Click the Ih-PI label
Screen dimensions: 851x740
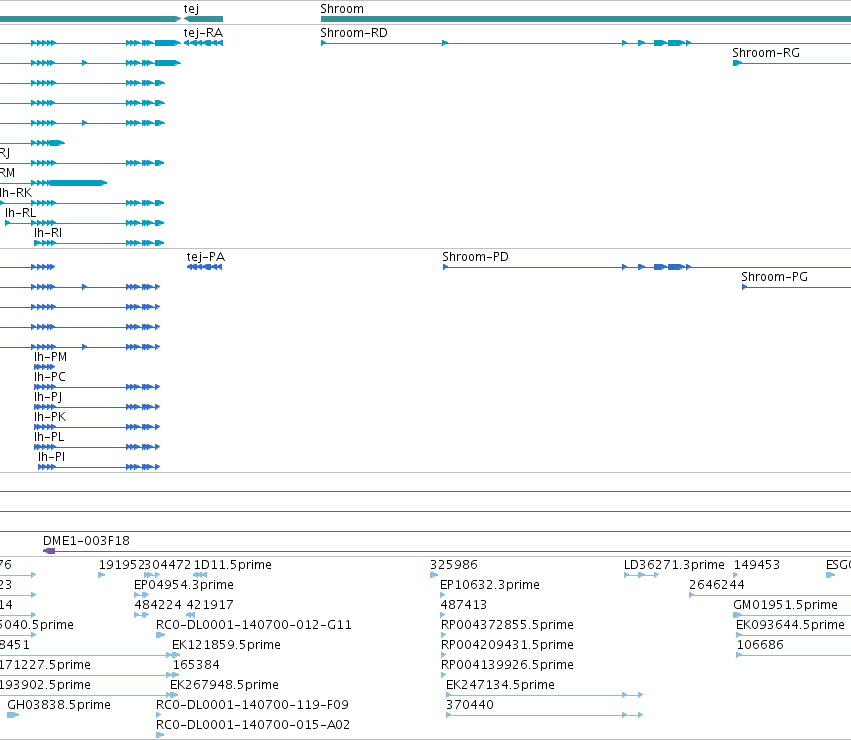52,457
